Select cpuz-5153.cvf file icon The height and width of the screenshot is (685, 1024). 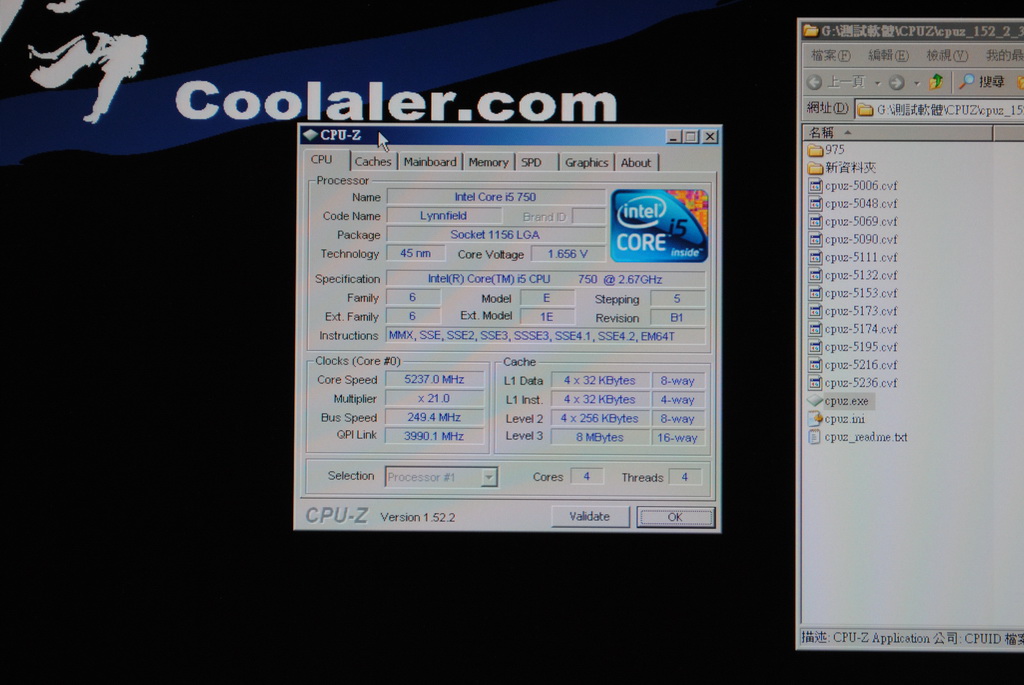tap(815, 293)
